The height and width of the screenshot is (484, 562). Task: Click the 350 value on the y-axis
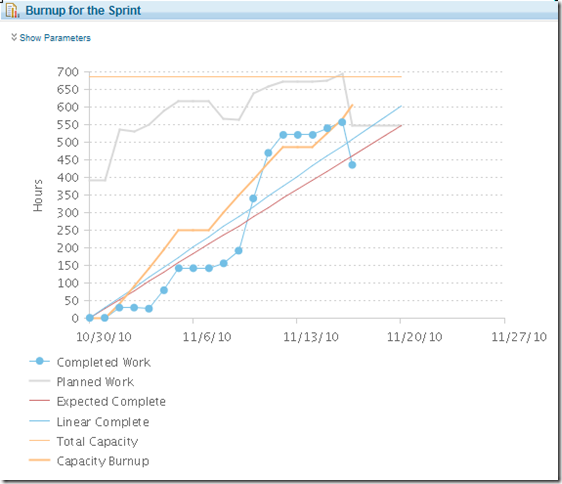click(68, 195)
